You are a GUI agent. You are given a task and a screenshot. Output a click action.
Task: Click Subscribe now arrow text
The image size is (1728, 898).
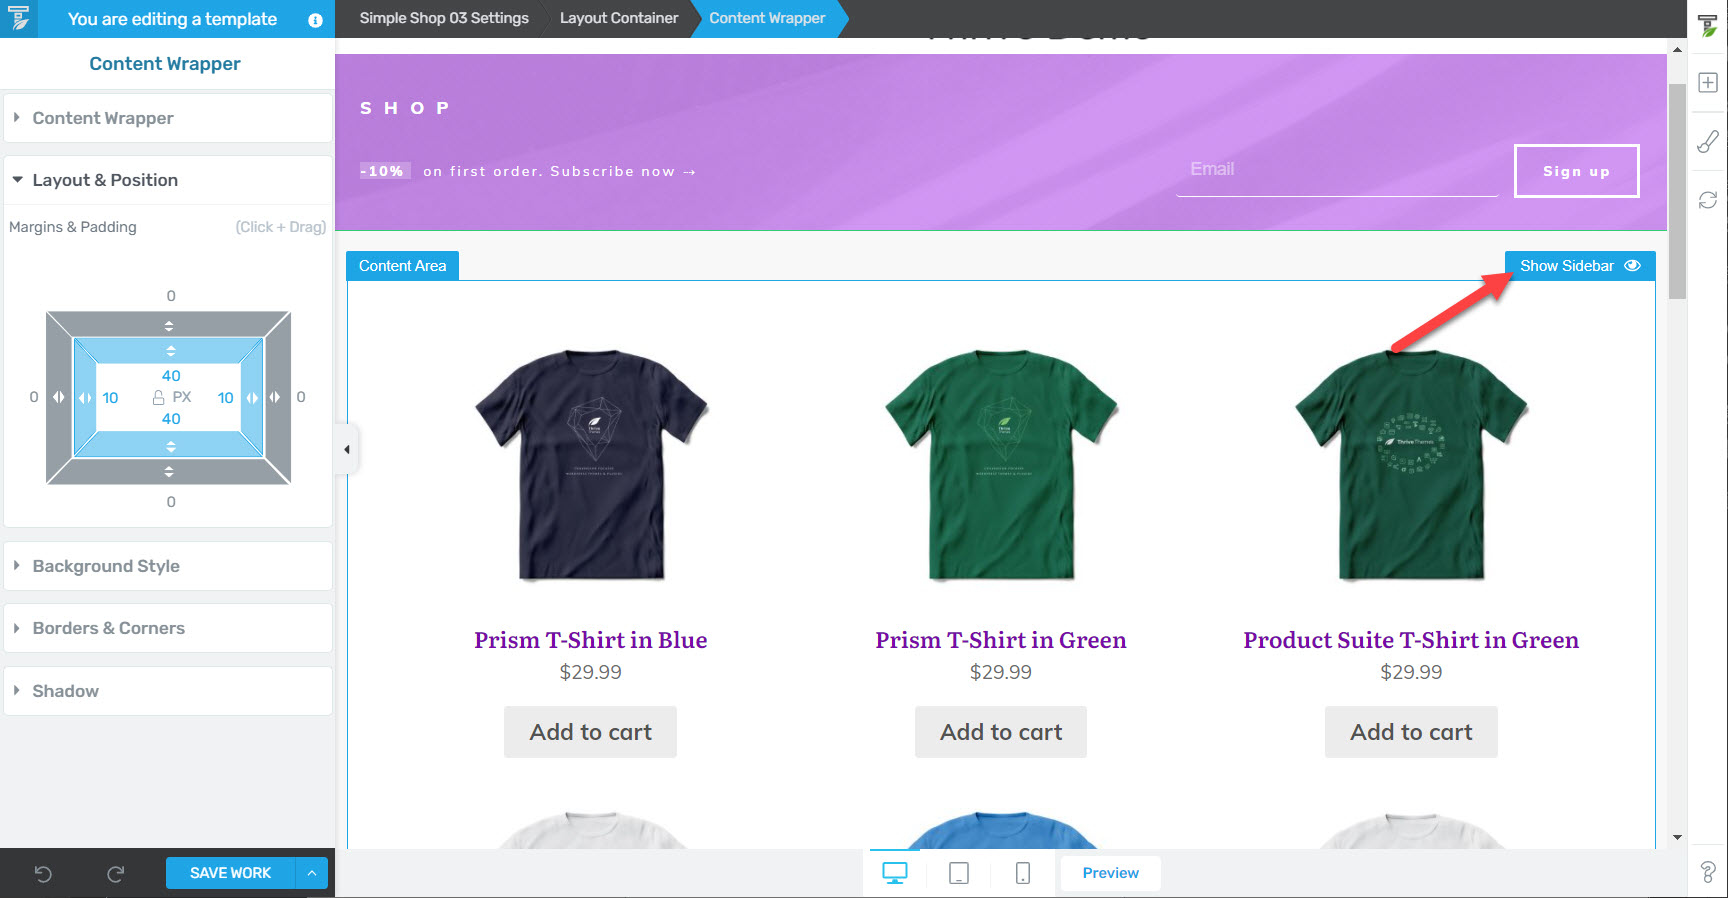[x=623, y=172]
